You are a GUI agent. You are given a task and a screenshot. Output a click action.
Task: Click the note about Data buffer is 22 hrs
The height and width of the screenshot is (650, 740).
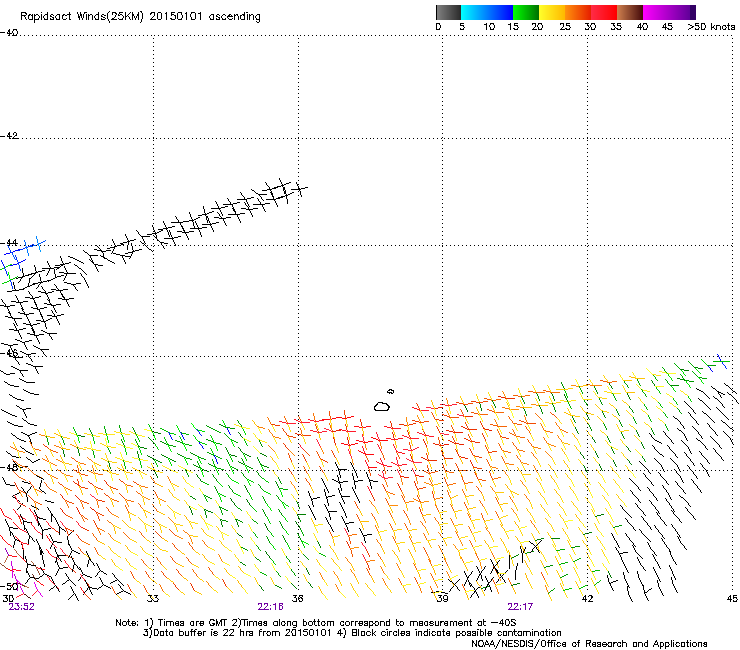click(x=352, y=633)
